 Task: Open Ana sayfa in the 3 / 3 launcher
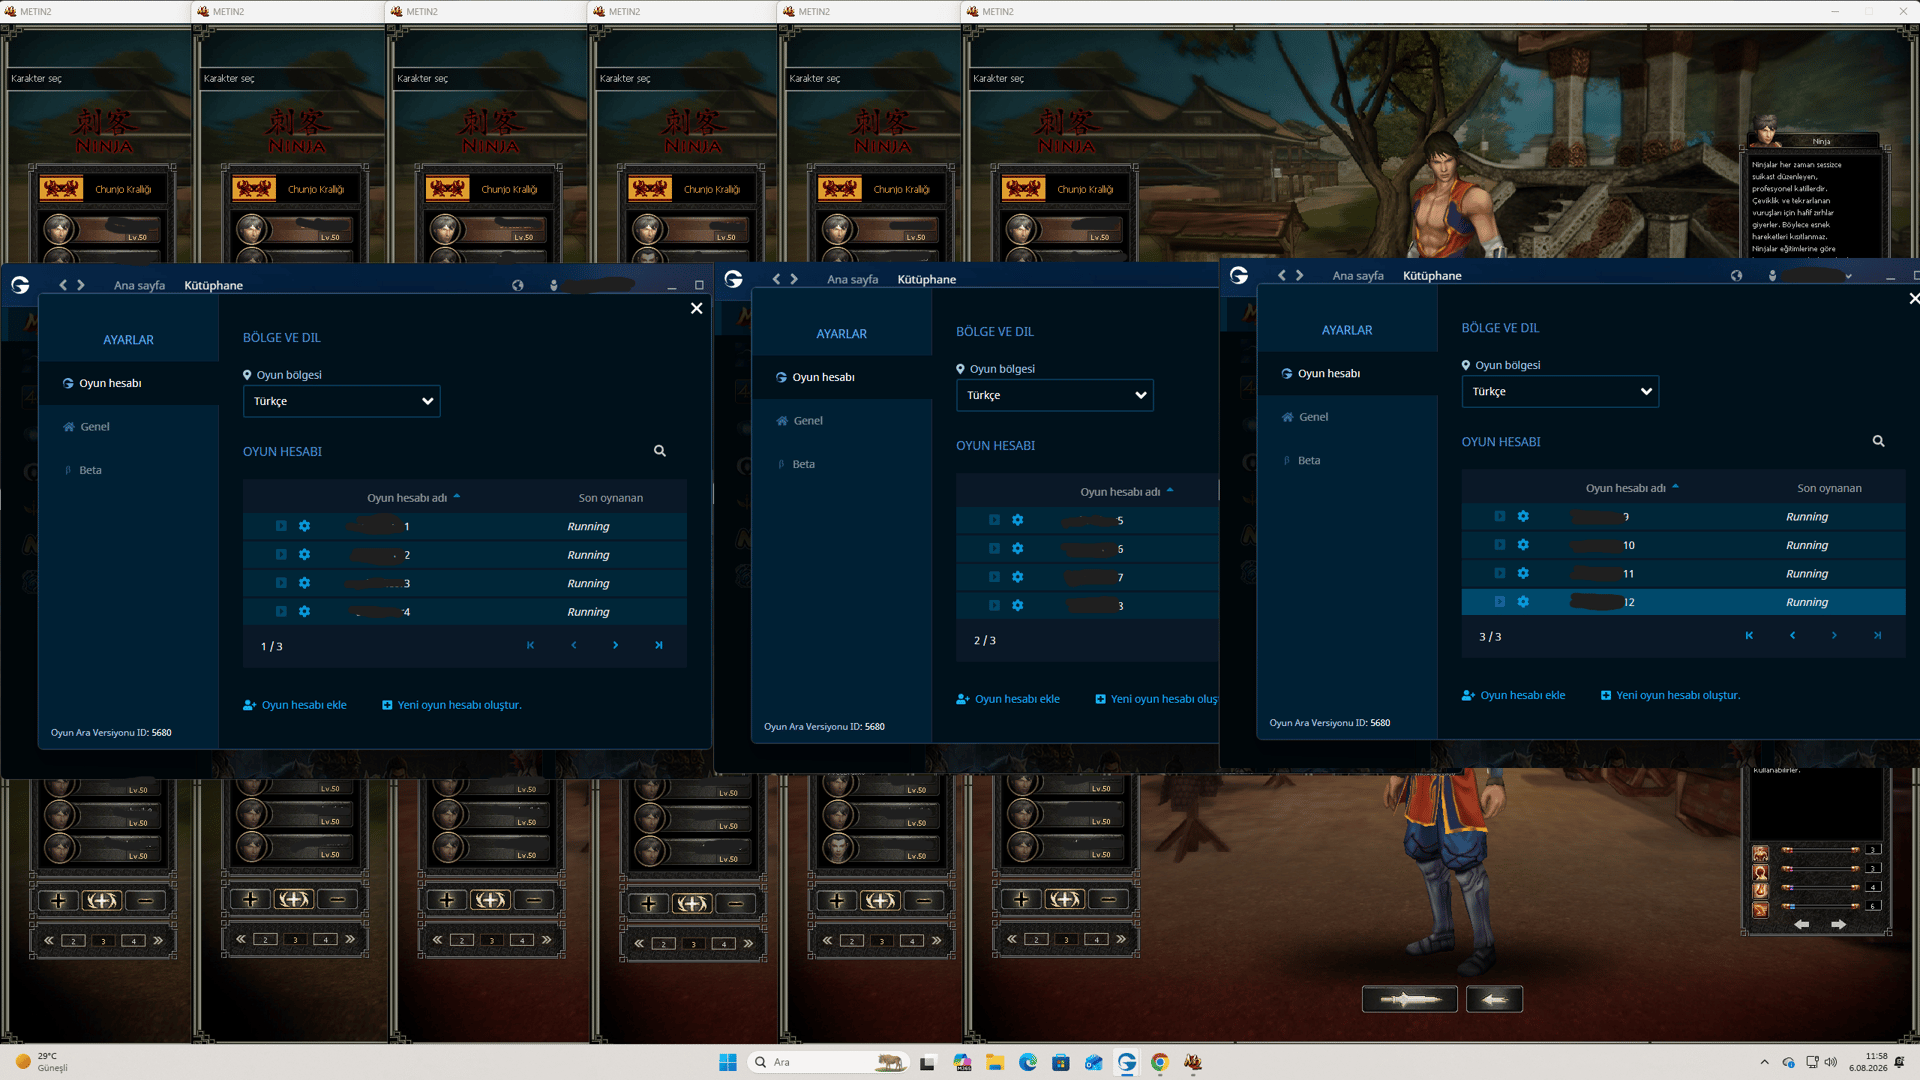(1358, 275)
